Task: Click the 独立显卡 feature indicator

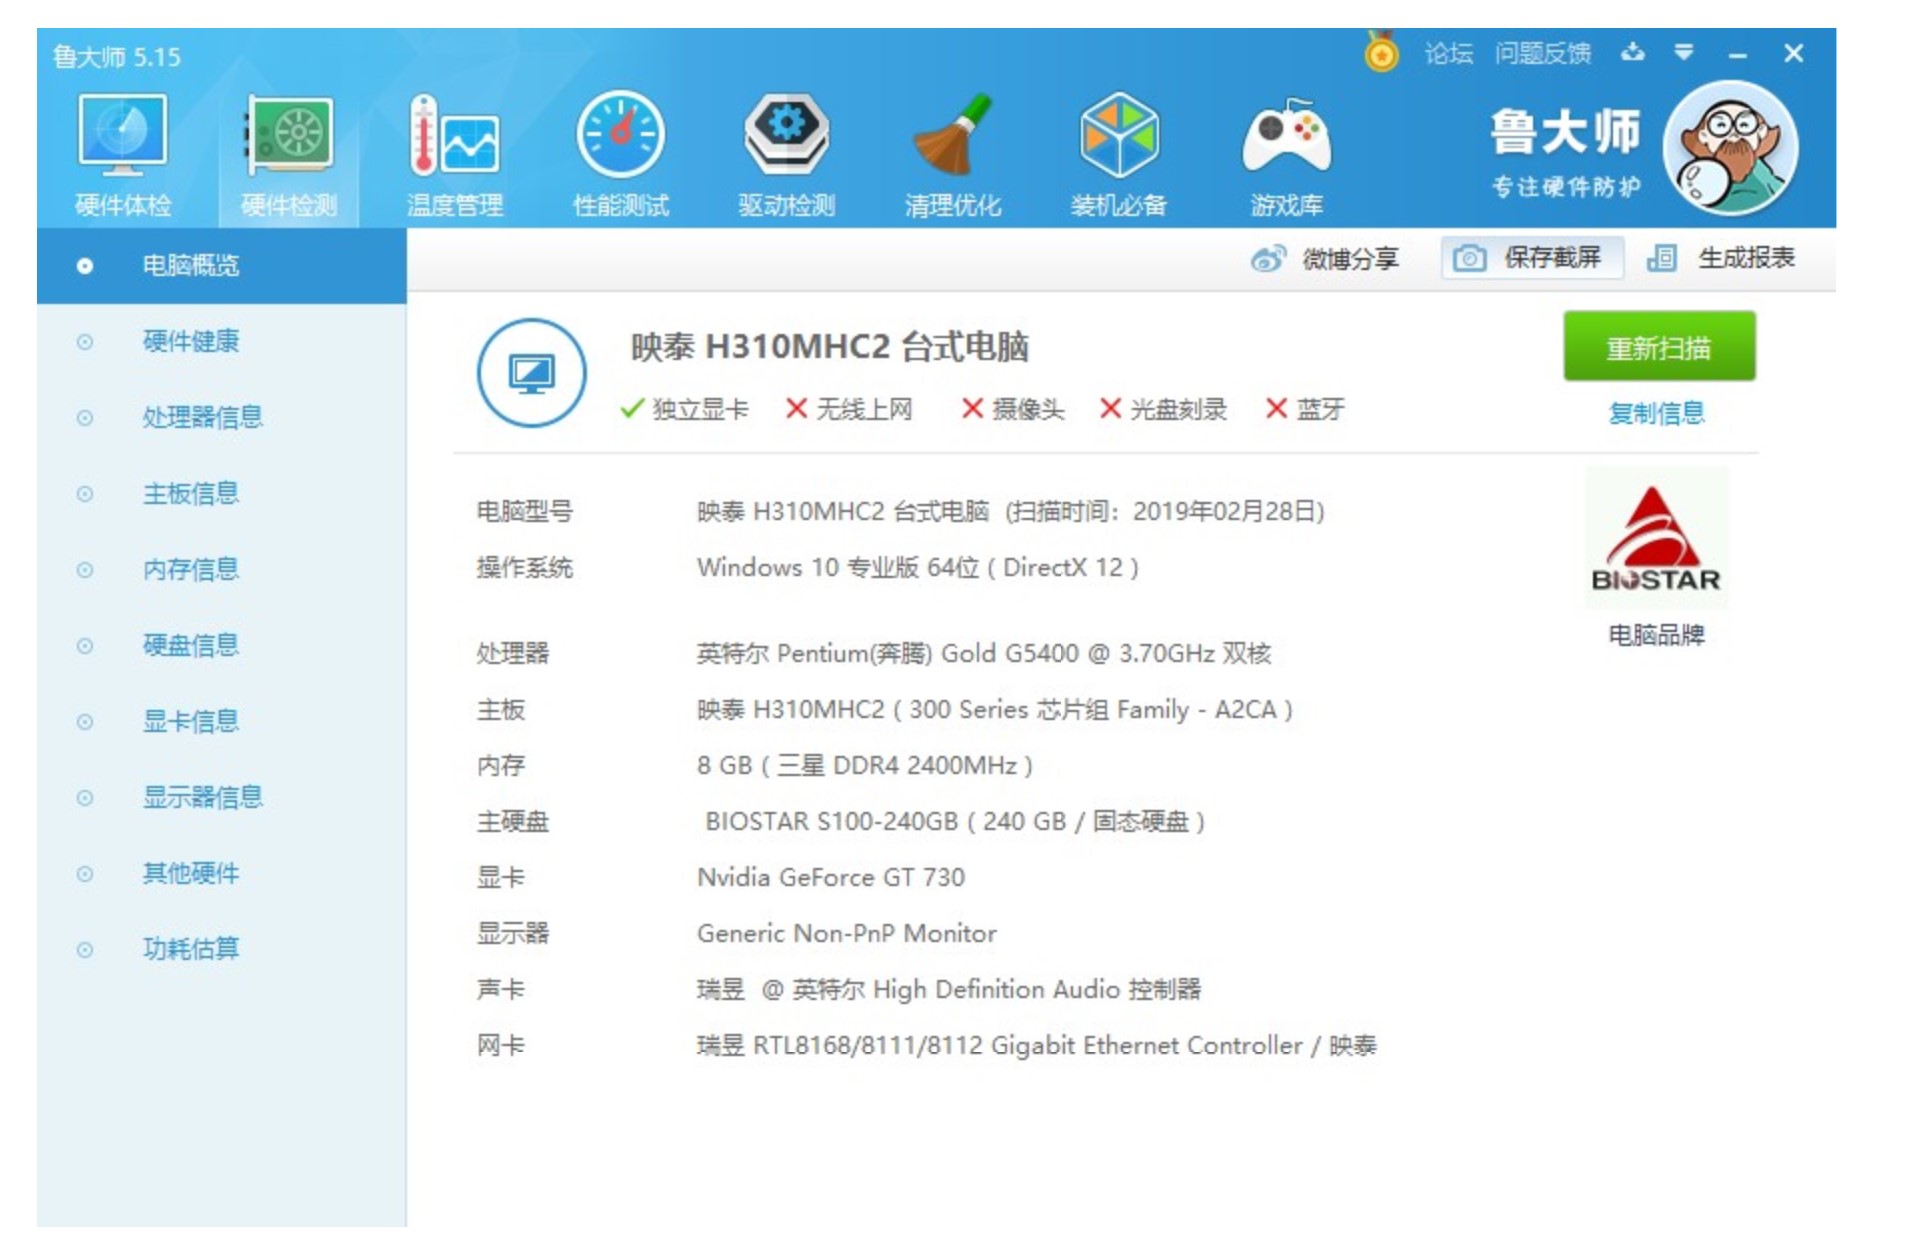Action: point(684,409)
